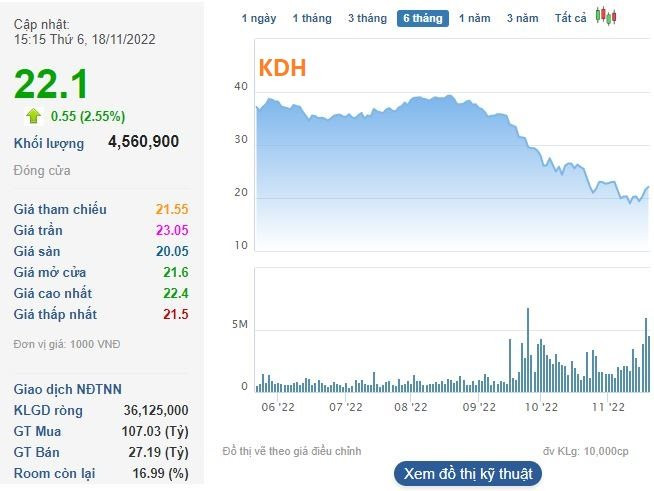Click the green up-arrow price change icon

click(33, 116)
